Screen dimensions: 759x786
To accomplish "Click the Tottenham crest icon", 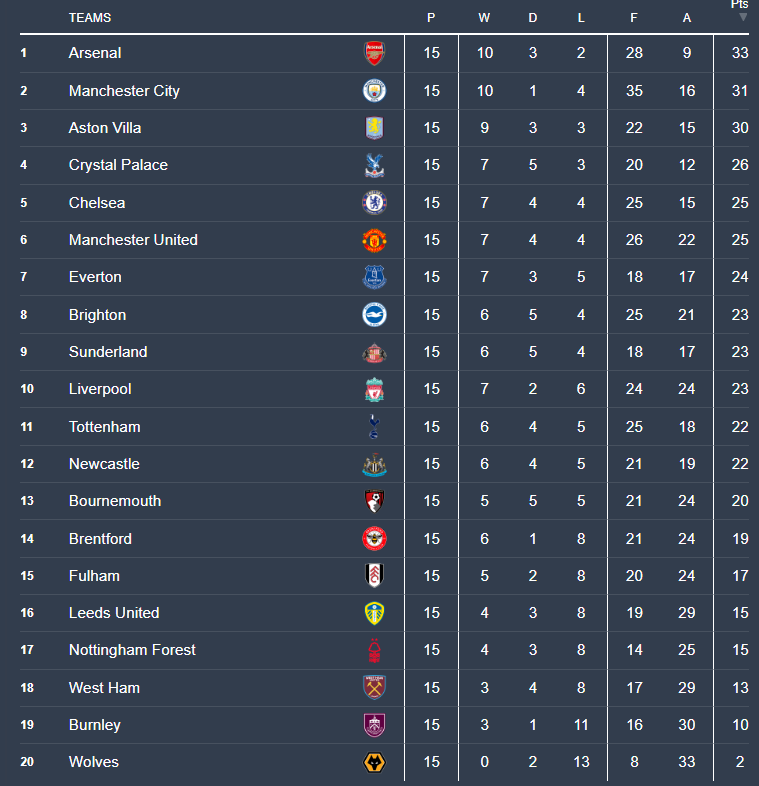I will (x=373, y=427).
